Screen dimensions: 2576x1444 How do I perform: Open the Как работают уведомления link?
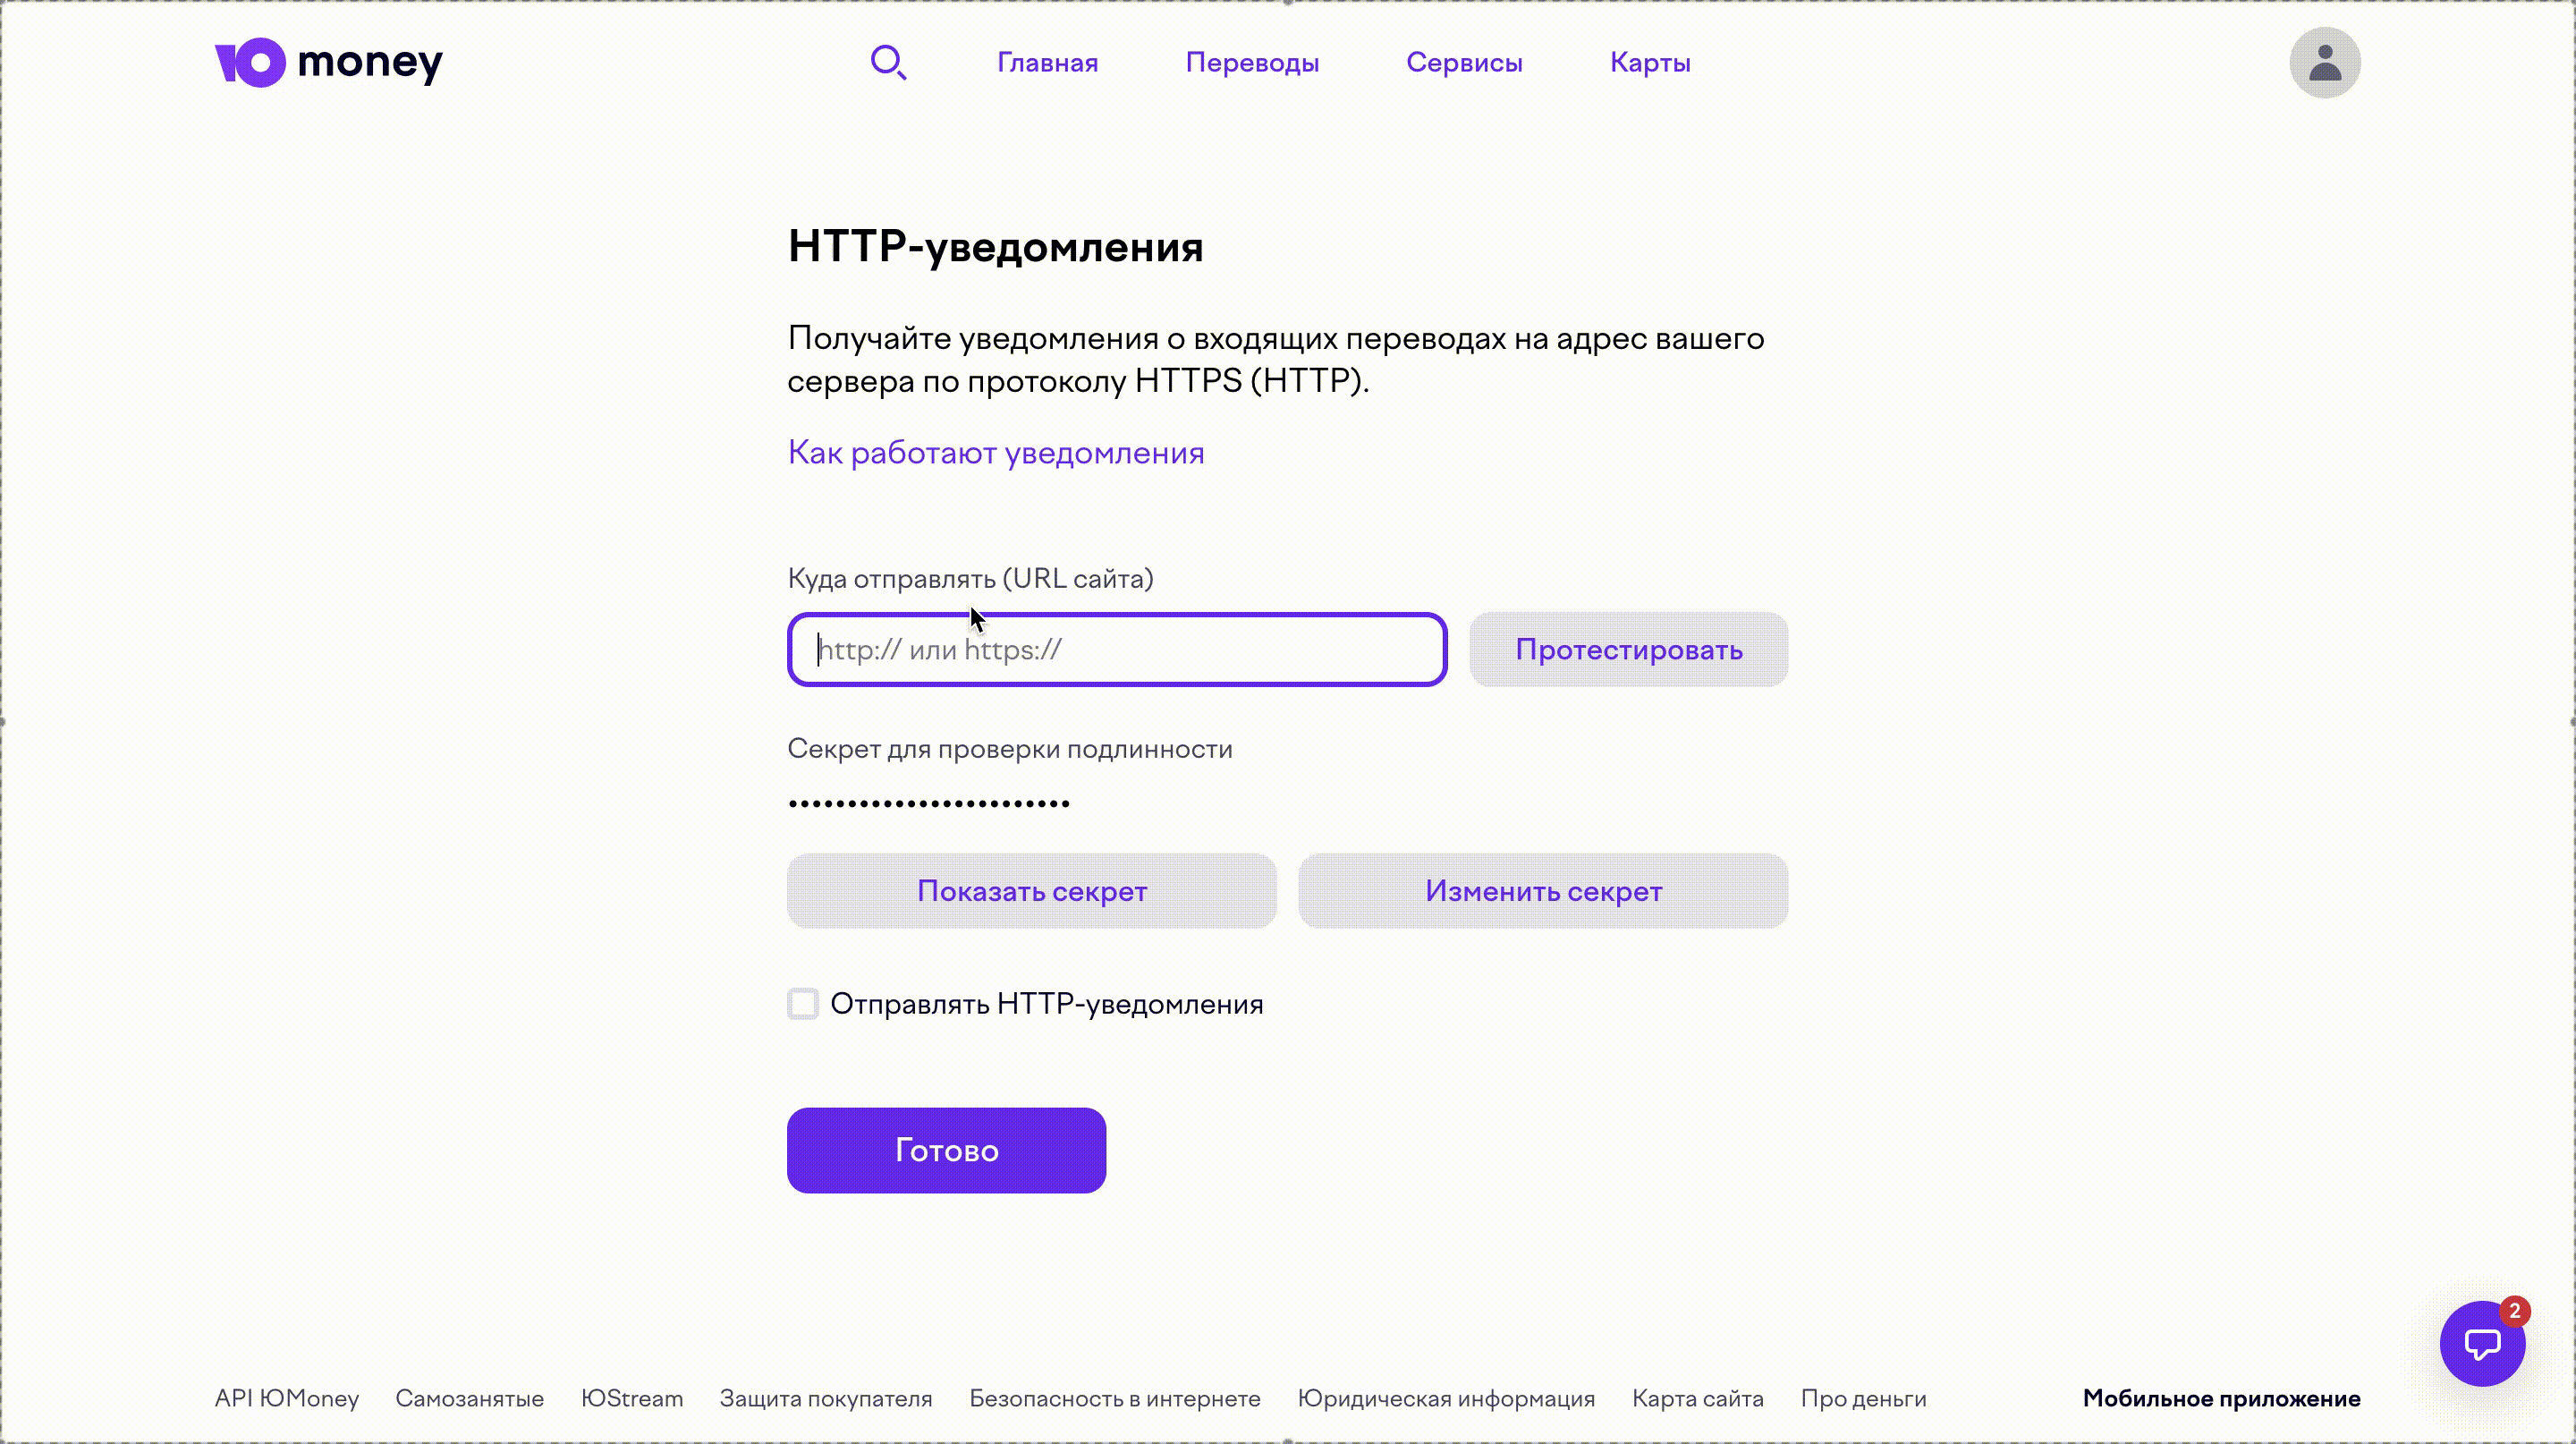pyautogui.click(x=996, y=453)
